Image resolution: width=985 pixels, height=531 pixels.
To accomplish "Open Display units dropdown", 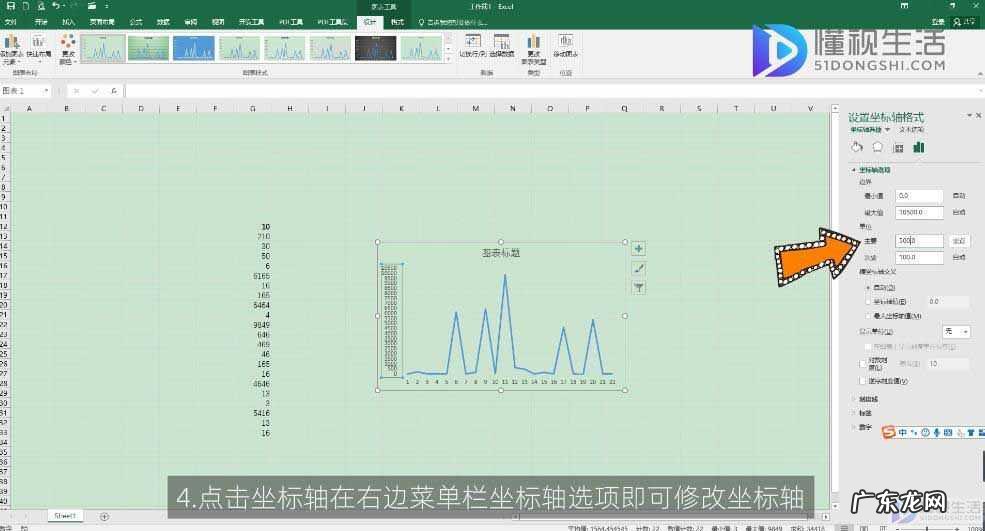I will click(957, 331).
